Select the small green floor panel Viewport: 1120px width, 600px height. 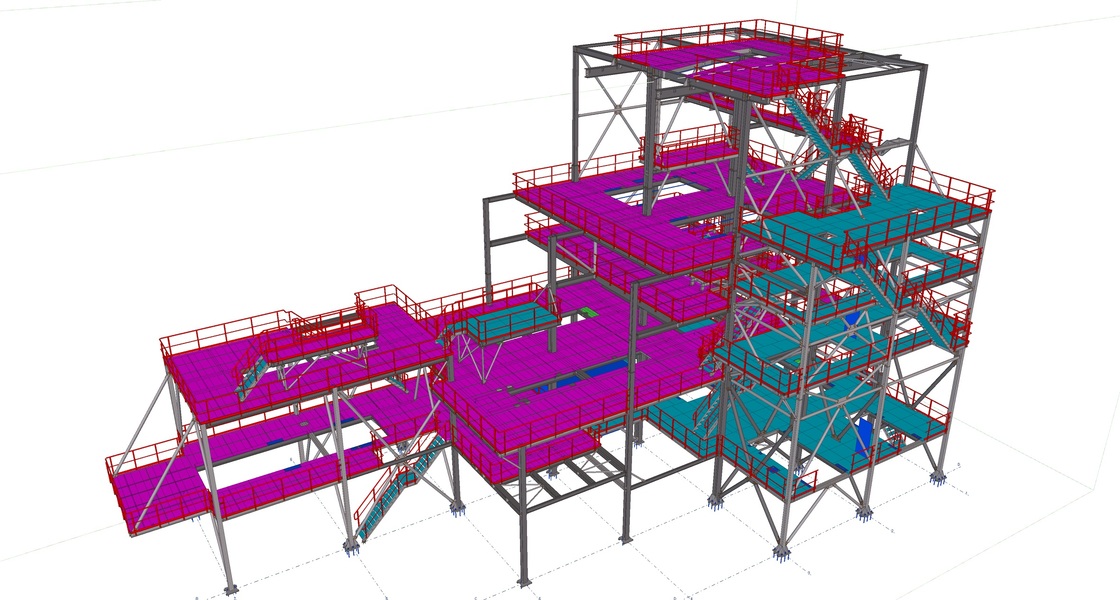point(590,311)
